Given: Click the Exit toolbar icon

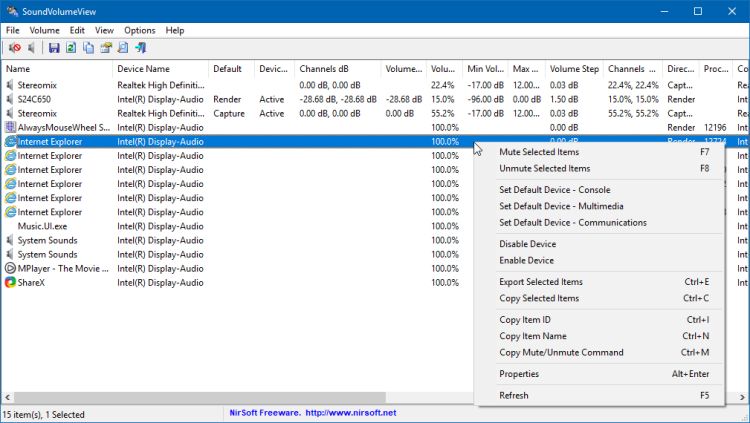Looking at the screenshot, I should tap(140, 48).
